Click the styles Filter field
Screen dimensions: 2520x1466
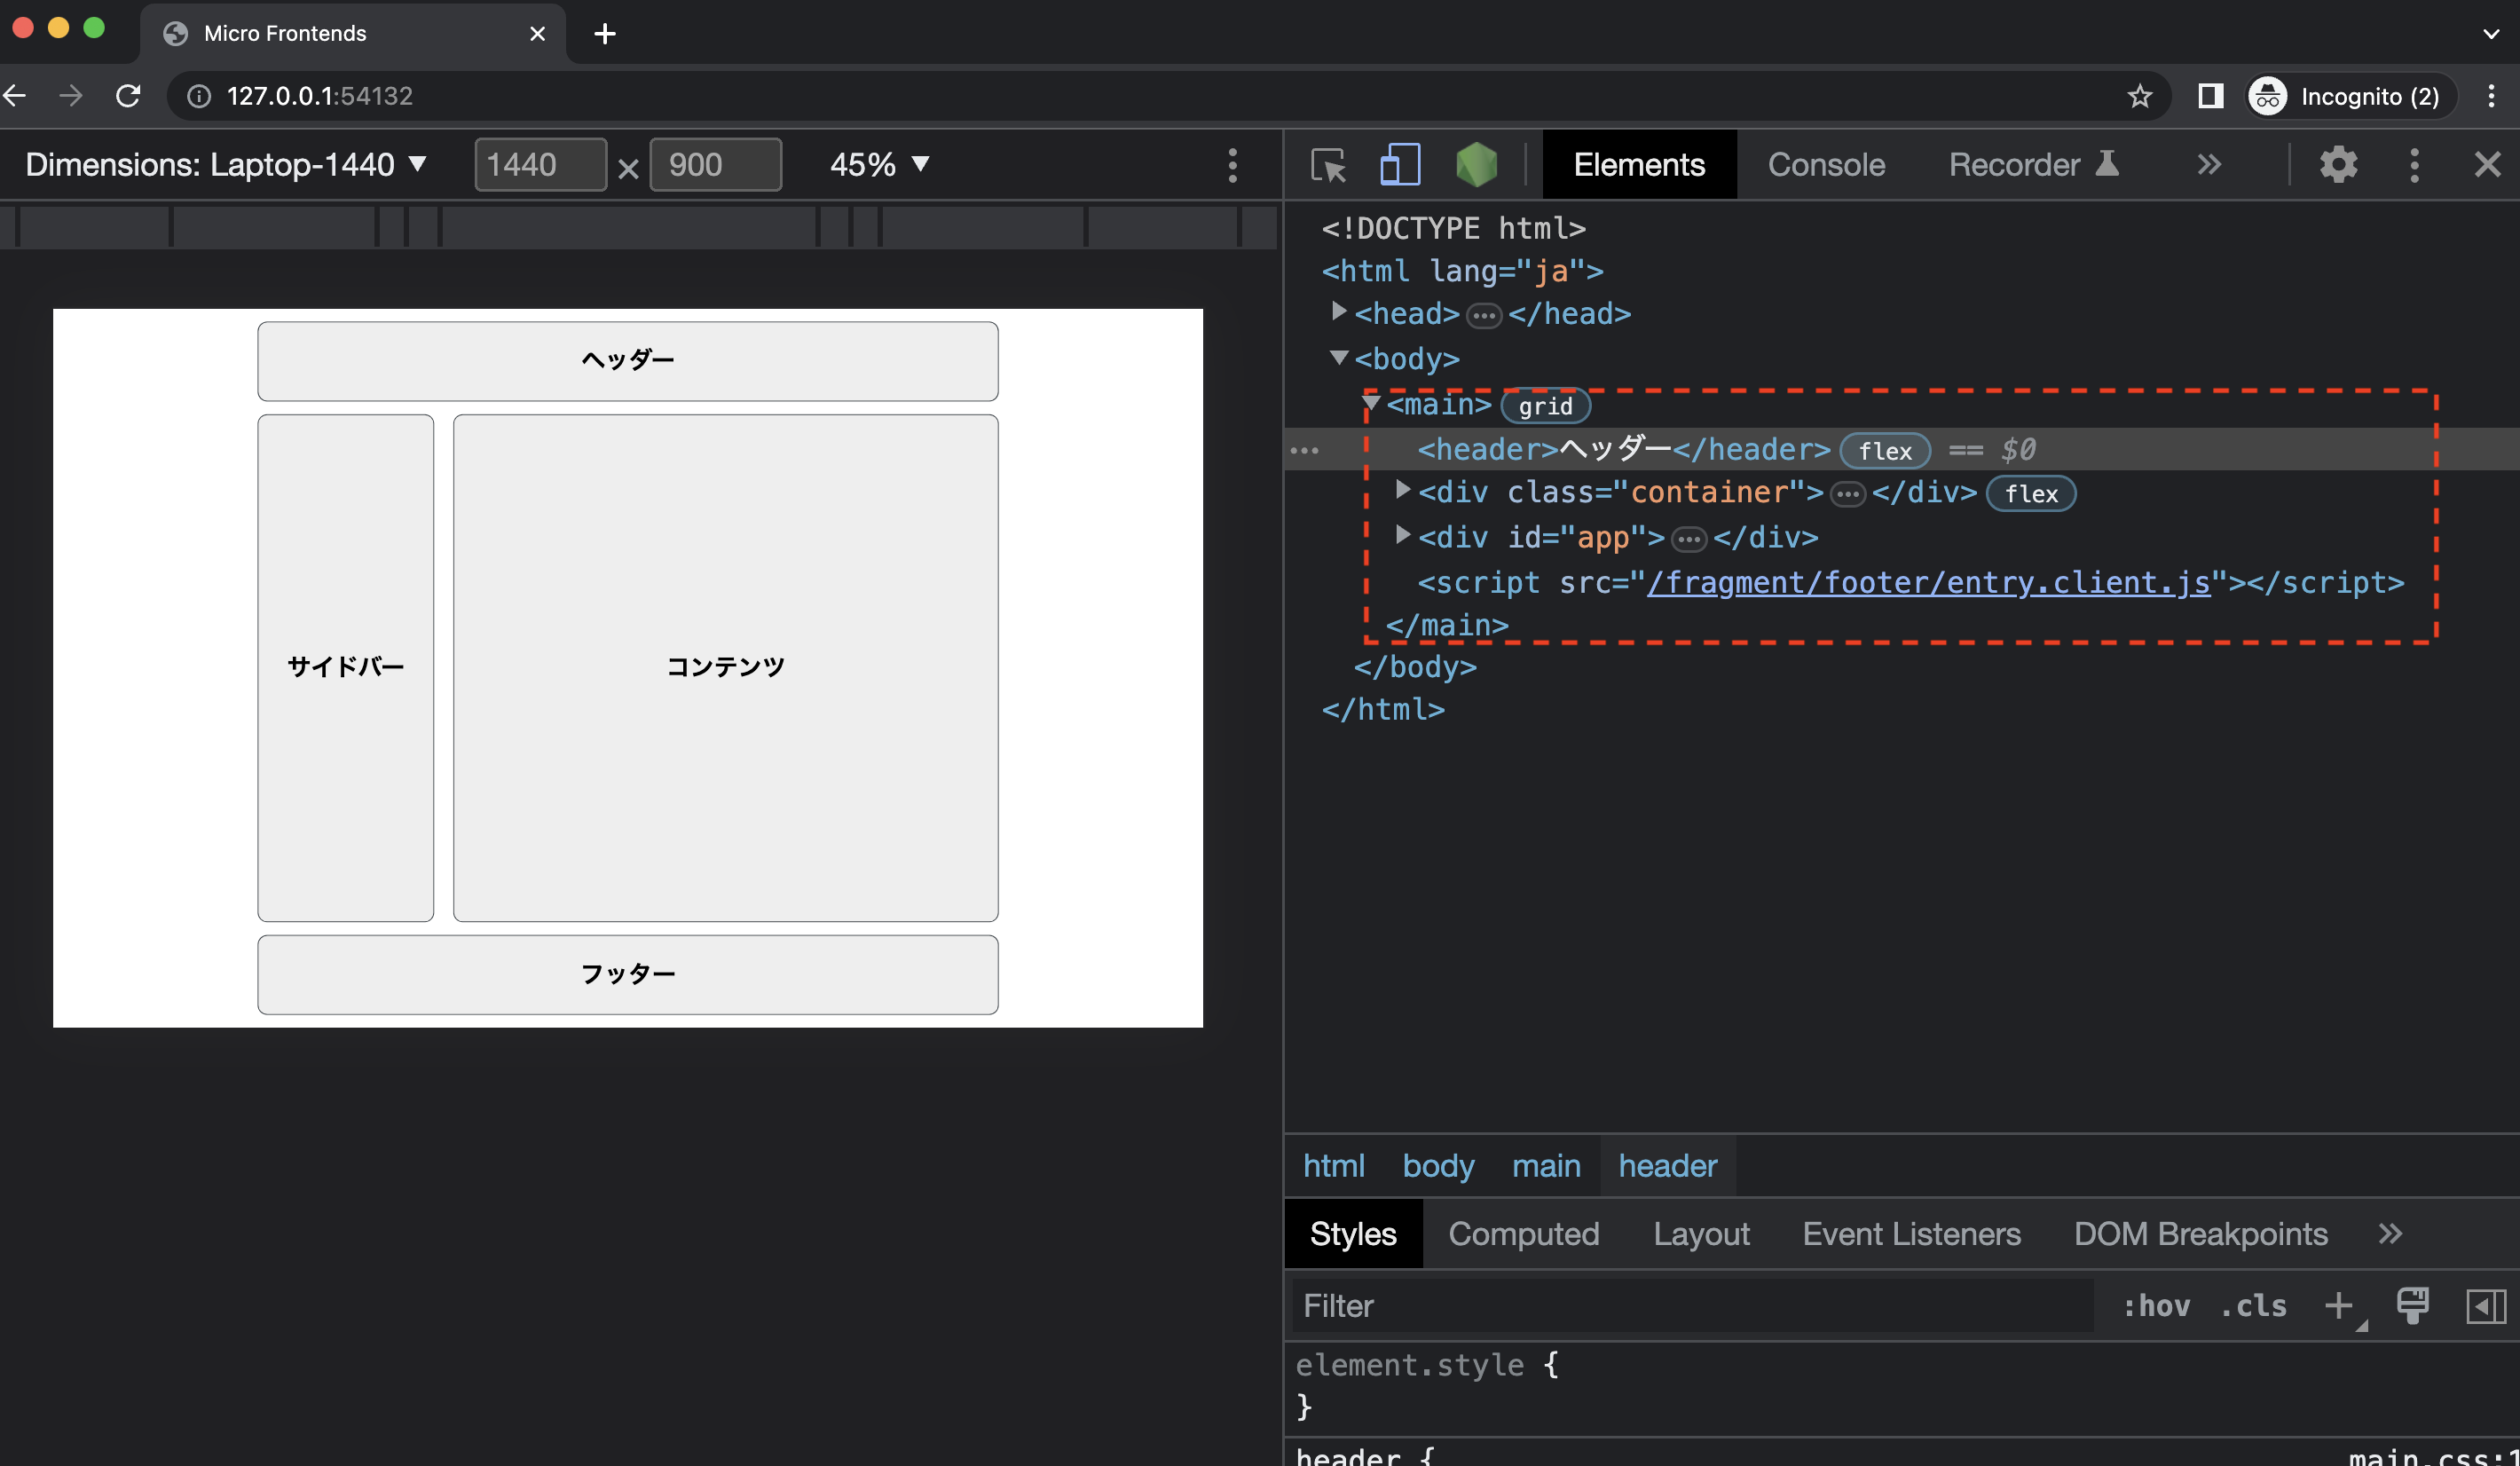pos(1692,1306)
